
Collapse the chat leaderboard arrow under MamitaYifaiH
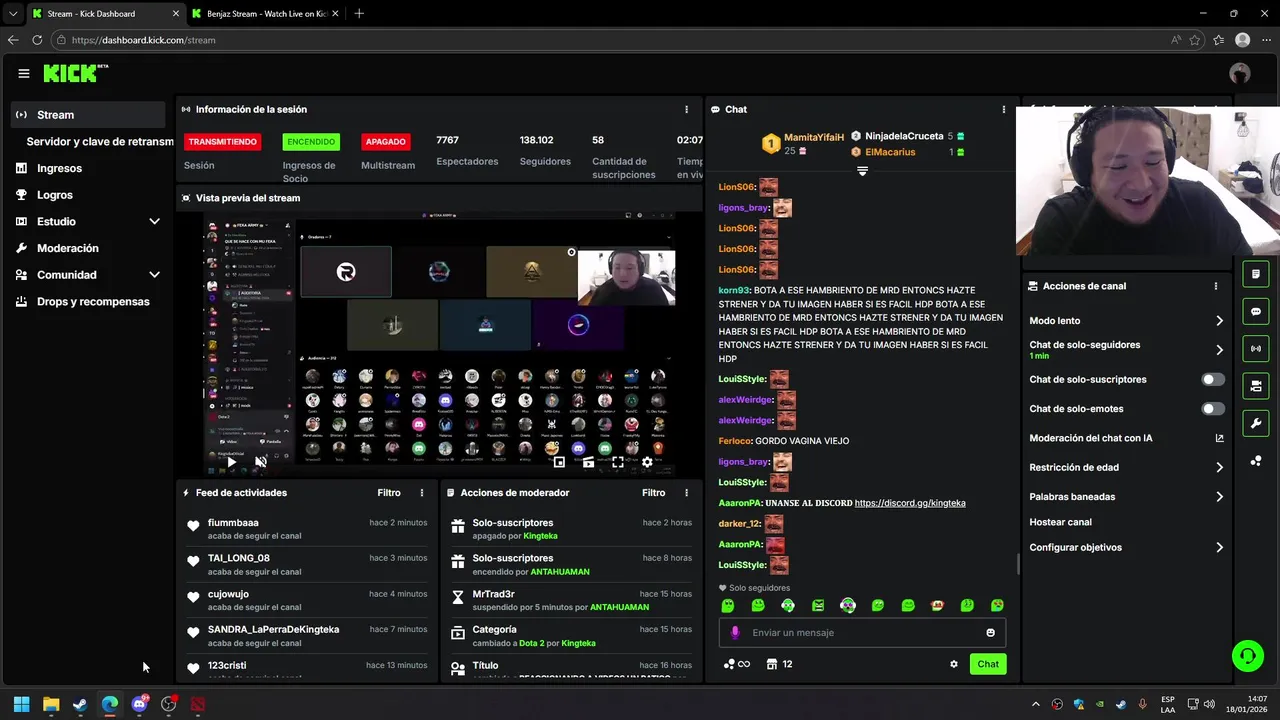(862, 171)
